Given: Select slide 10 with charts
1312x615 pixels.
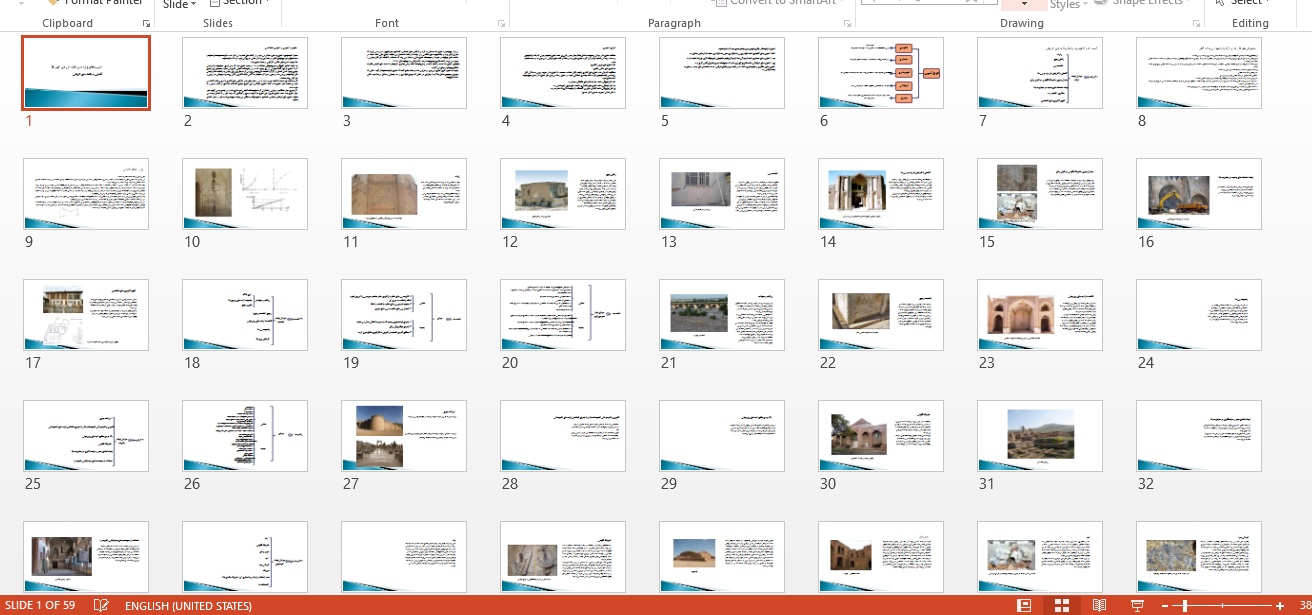Looking at the screenshot, I should point(245,194).
